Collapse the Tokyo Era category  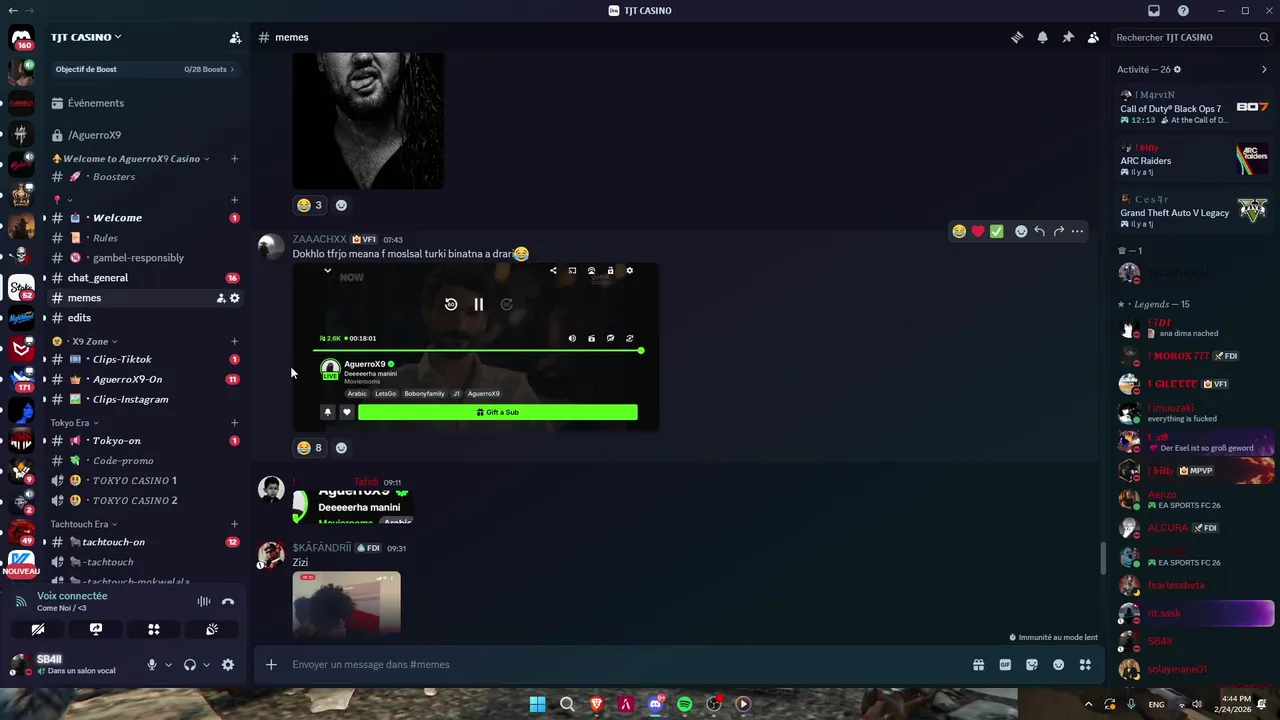pyautogui.click(x=74, y=423)
